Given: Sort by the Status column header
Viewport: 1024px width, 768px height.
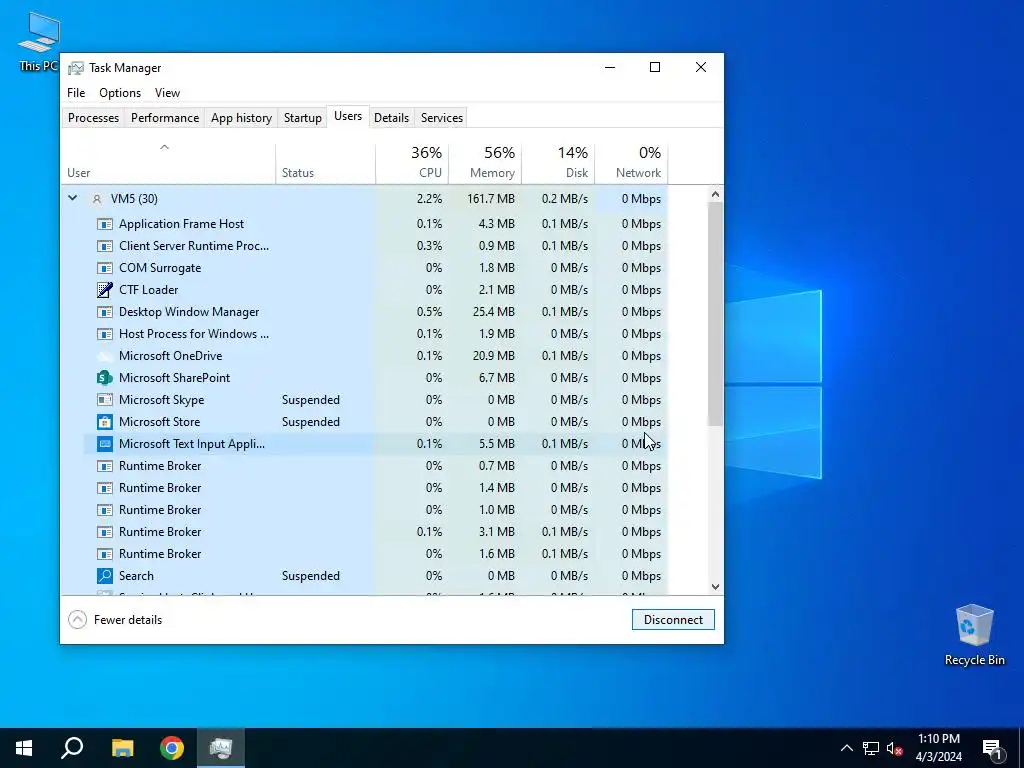Looking at the screenshot, I should [325, 162].
